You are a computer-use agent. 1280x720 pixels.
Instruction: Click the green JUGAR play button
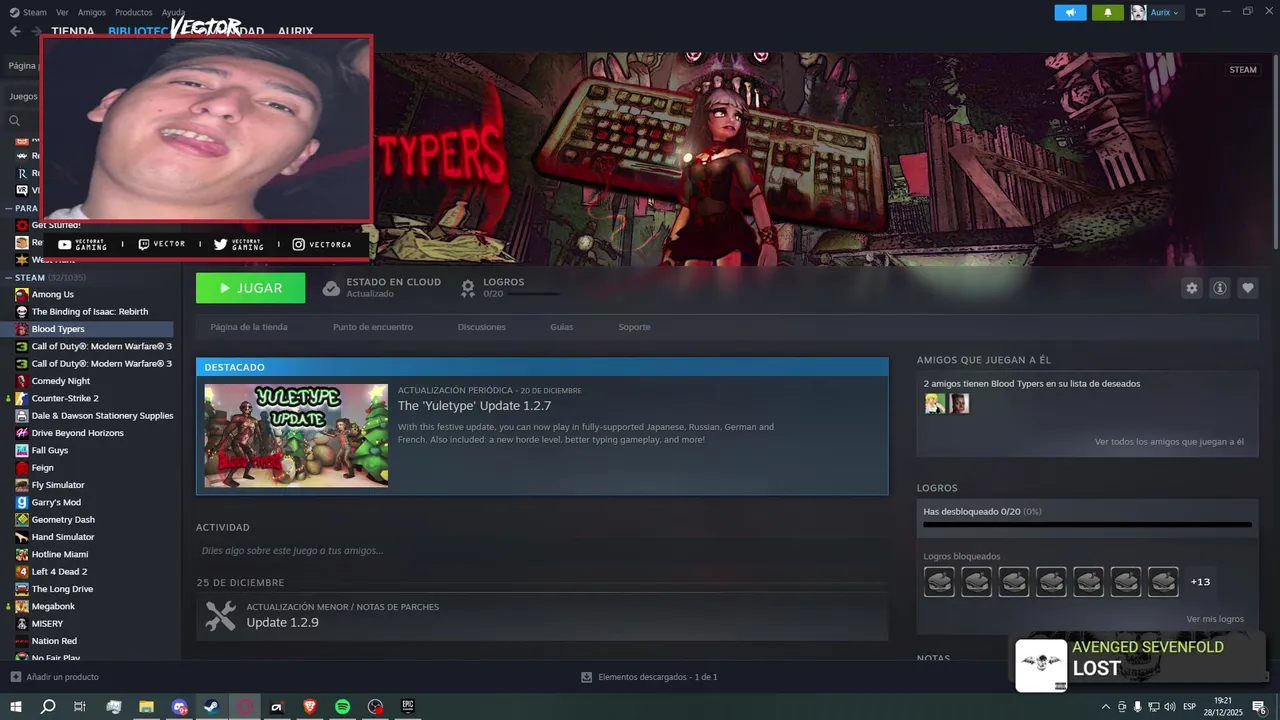(250, 288)
